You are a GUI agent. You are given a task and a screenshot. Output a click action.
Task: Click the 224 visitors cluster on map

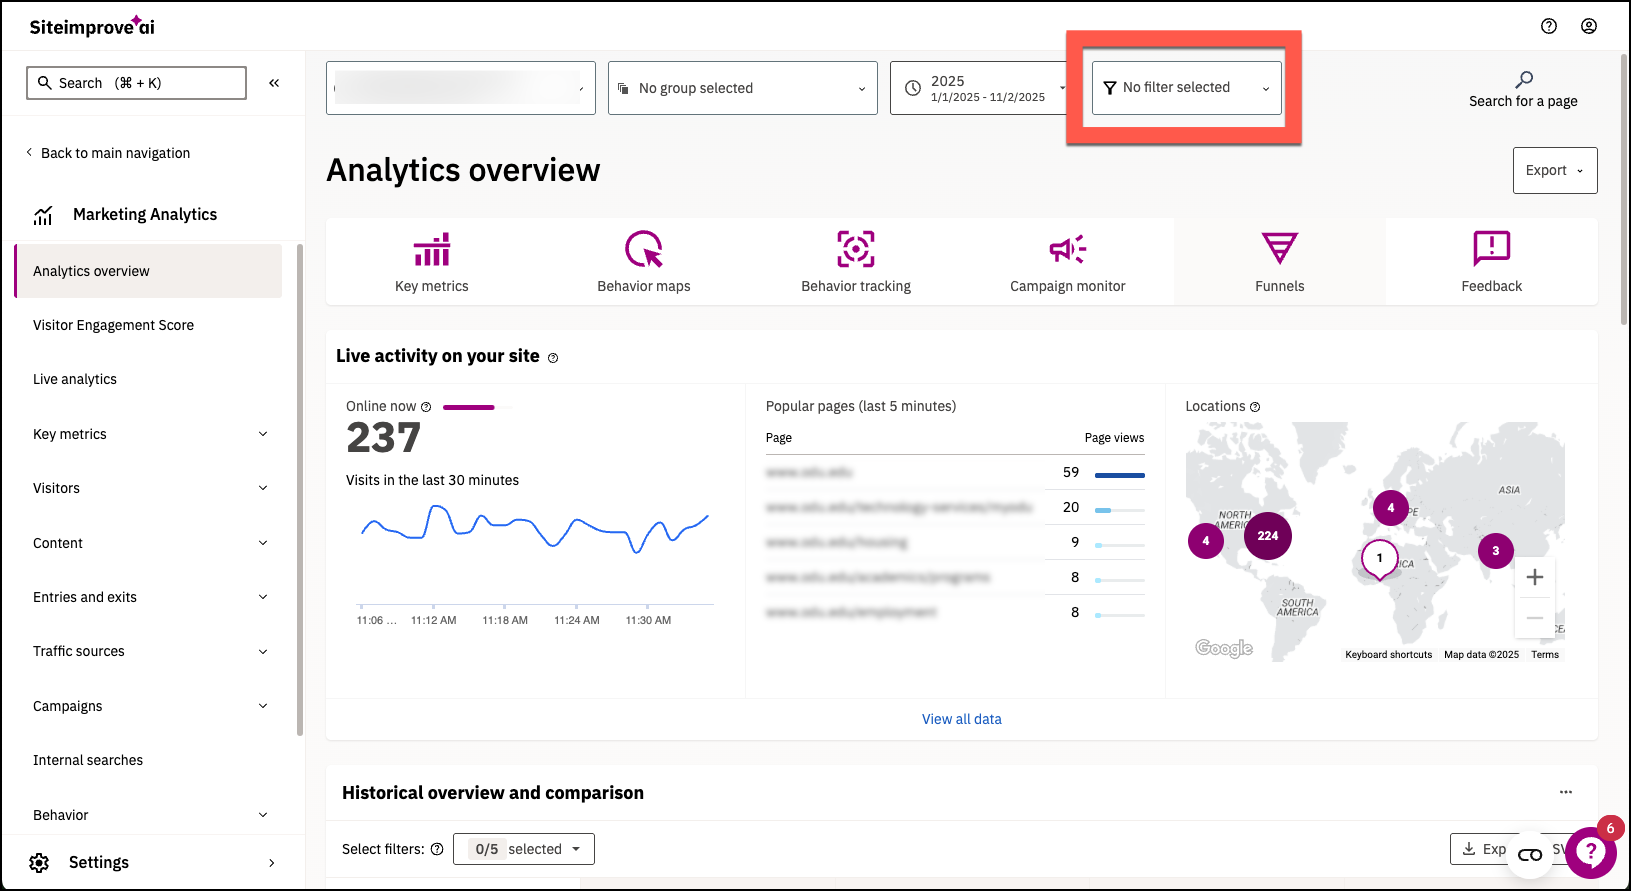[x=1268, y=536]
